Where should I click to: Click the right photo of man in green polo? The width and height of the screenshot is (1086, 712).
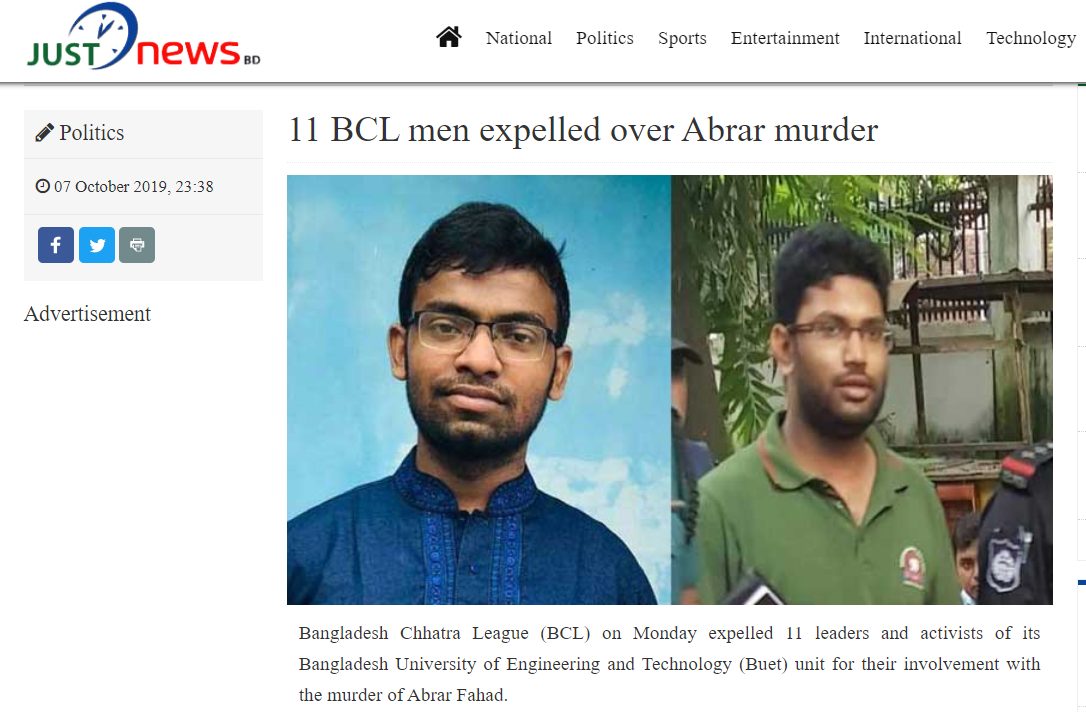[862, 389]
